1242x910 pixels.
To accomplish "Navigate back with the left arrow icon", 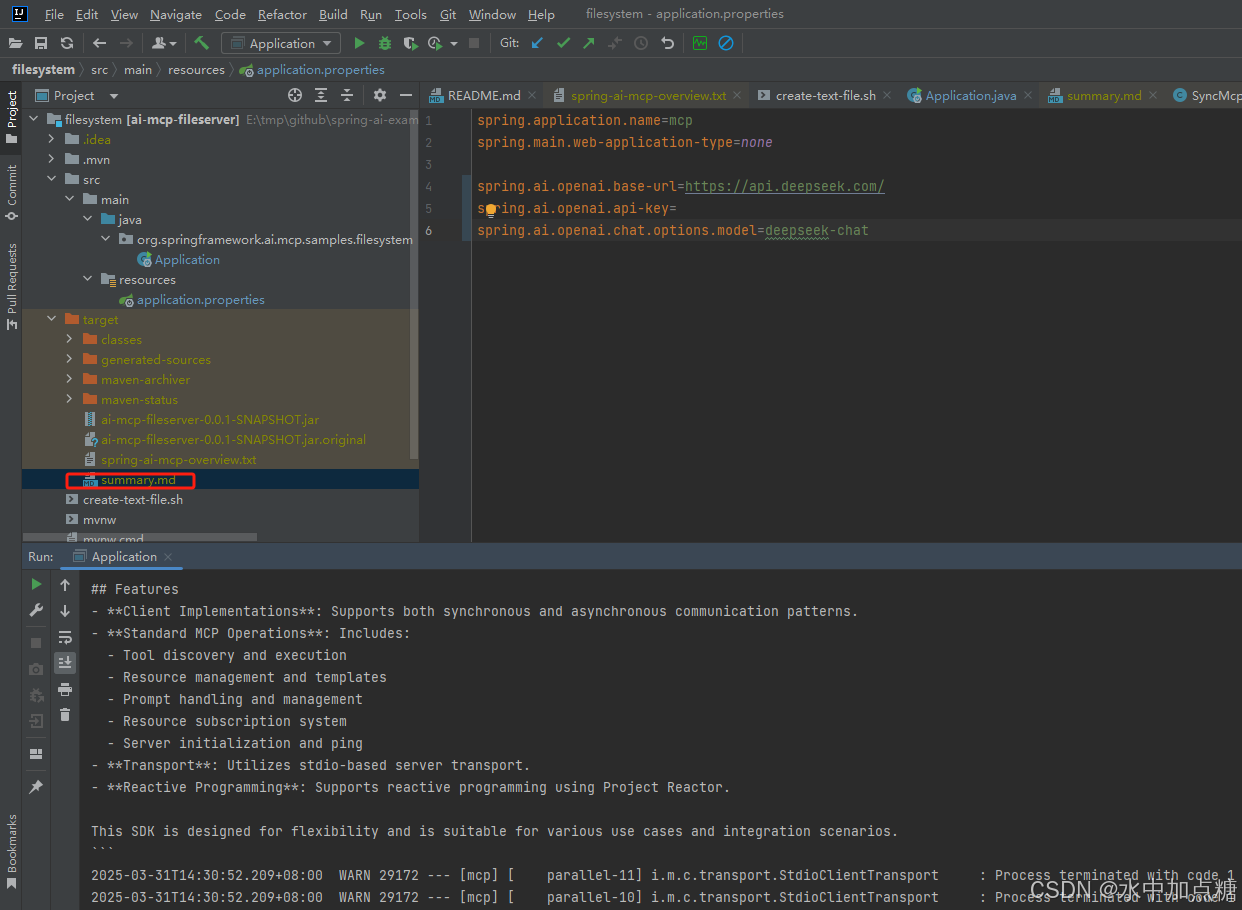I will (x=99, y=43).
